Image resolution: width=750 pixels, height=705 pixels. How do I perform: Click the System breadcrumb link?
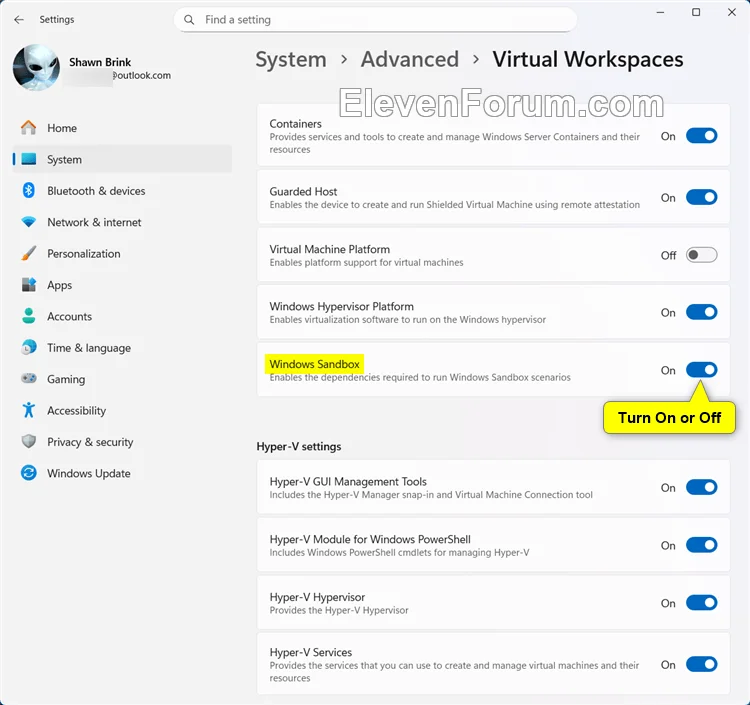(x=291, y=60)
